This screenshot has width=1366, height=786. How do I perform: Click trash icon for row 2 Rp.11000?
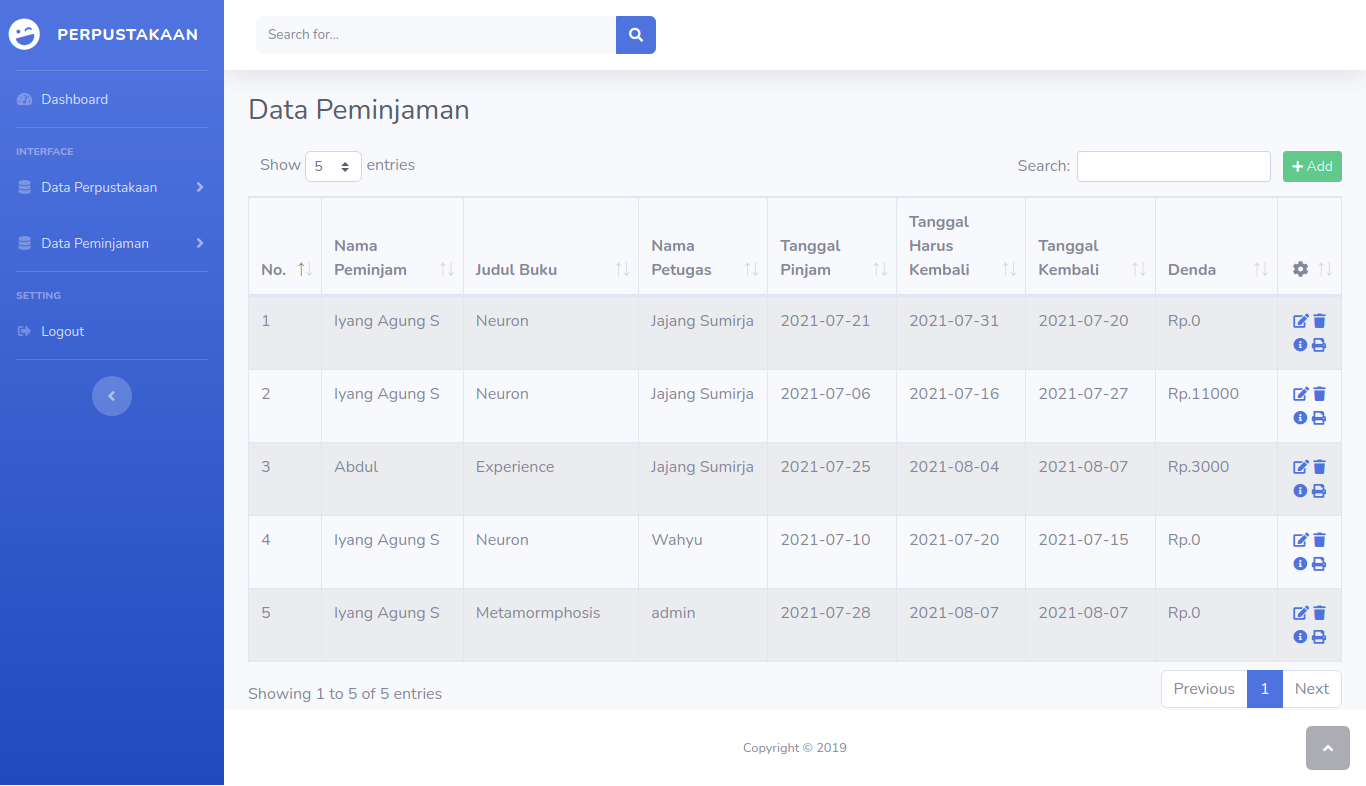click(1319, 394)
